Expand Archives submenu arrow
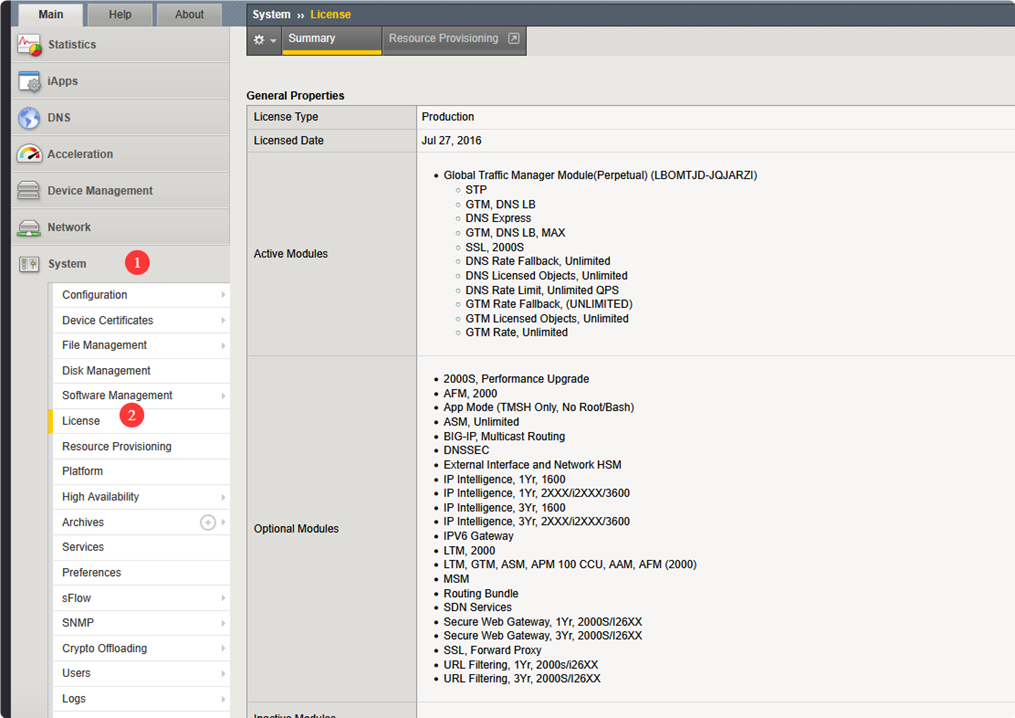Screen dimensions: 1015x718 [x=223, y=522]
